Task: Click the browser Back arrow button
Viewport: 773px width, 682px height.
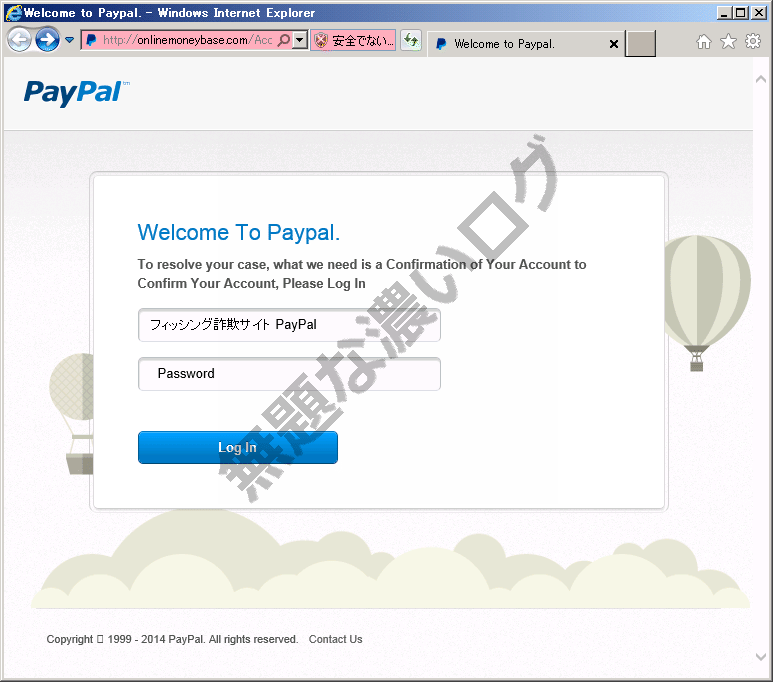Action: [19, 40]
